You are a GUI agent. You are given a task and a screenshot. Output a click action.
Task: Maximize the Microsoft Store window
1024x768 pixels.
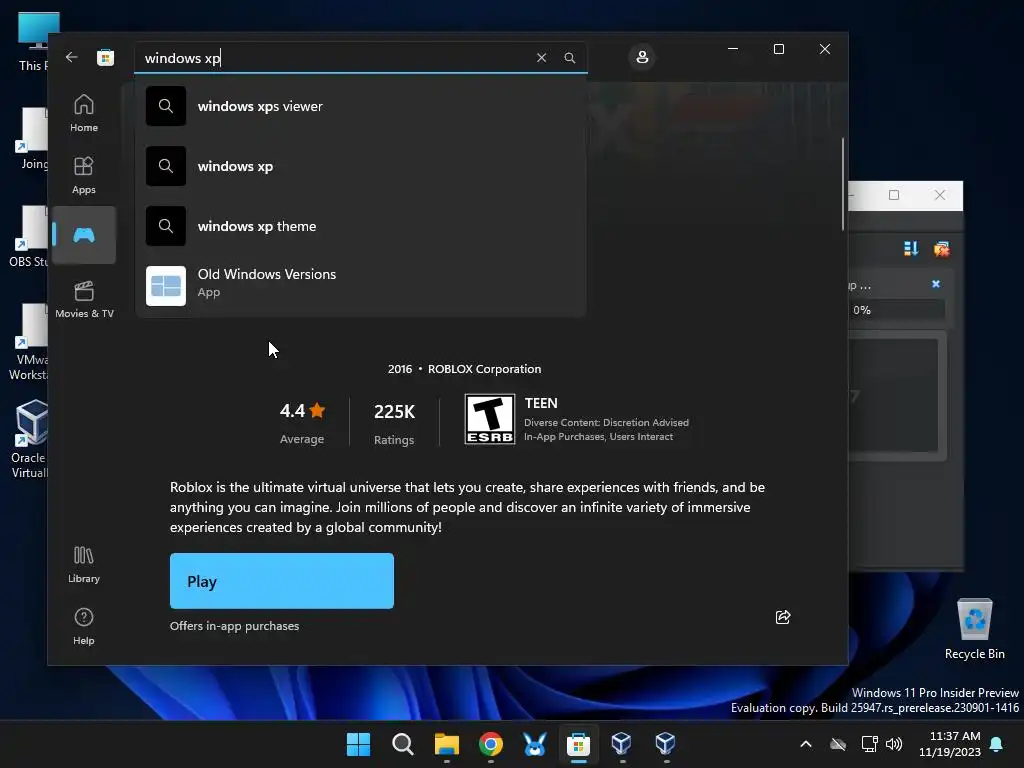pyautogui.click(x=778, y=49)
